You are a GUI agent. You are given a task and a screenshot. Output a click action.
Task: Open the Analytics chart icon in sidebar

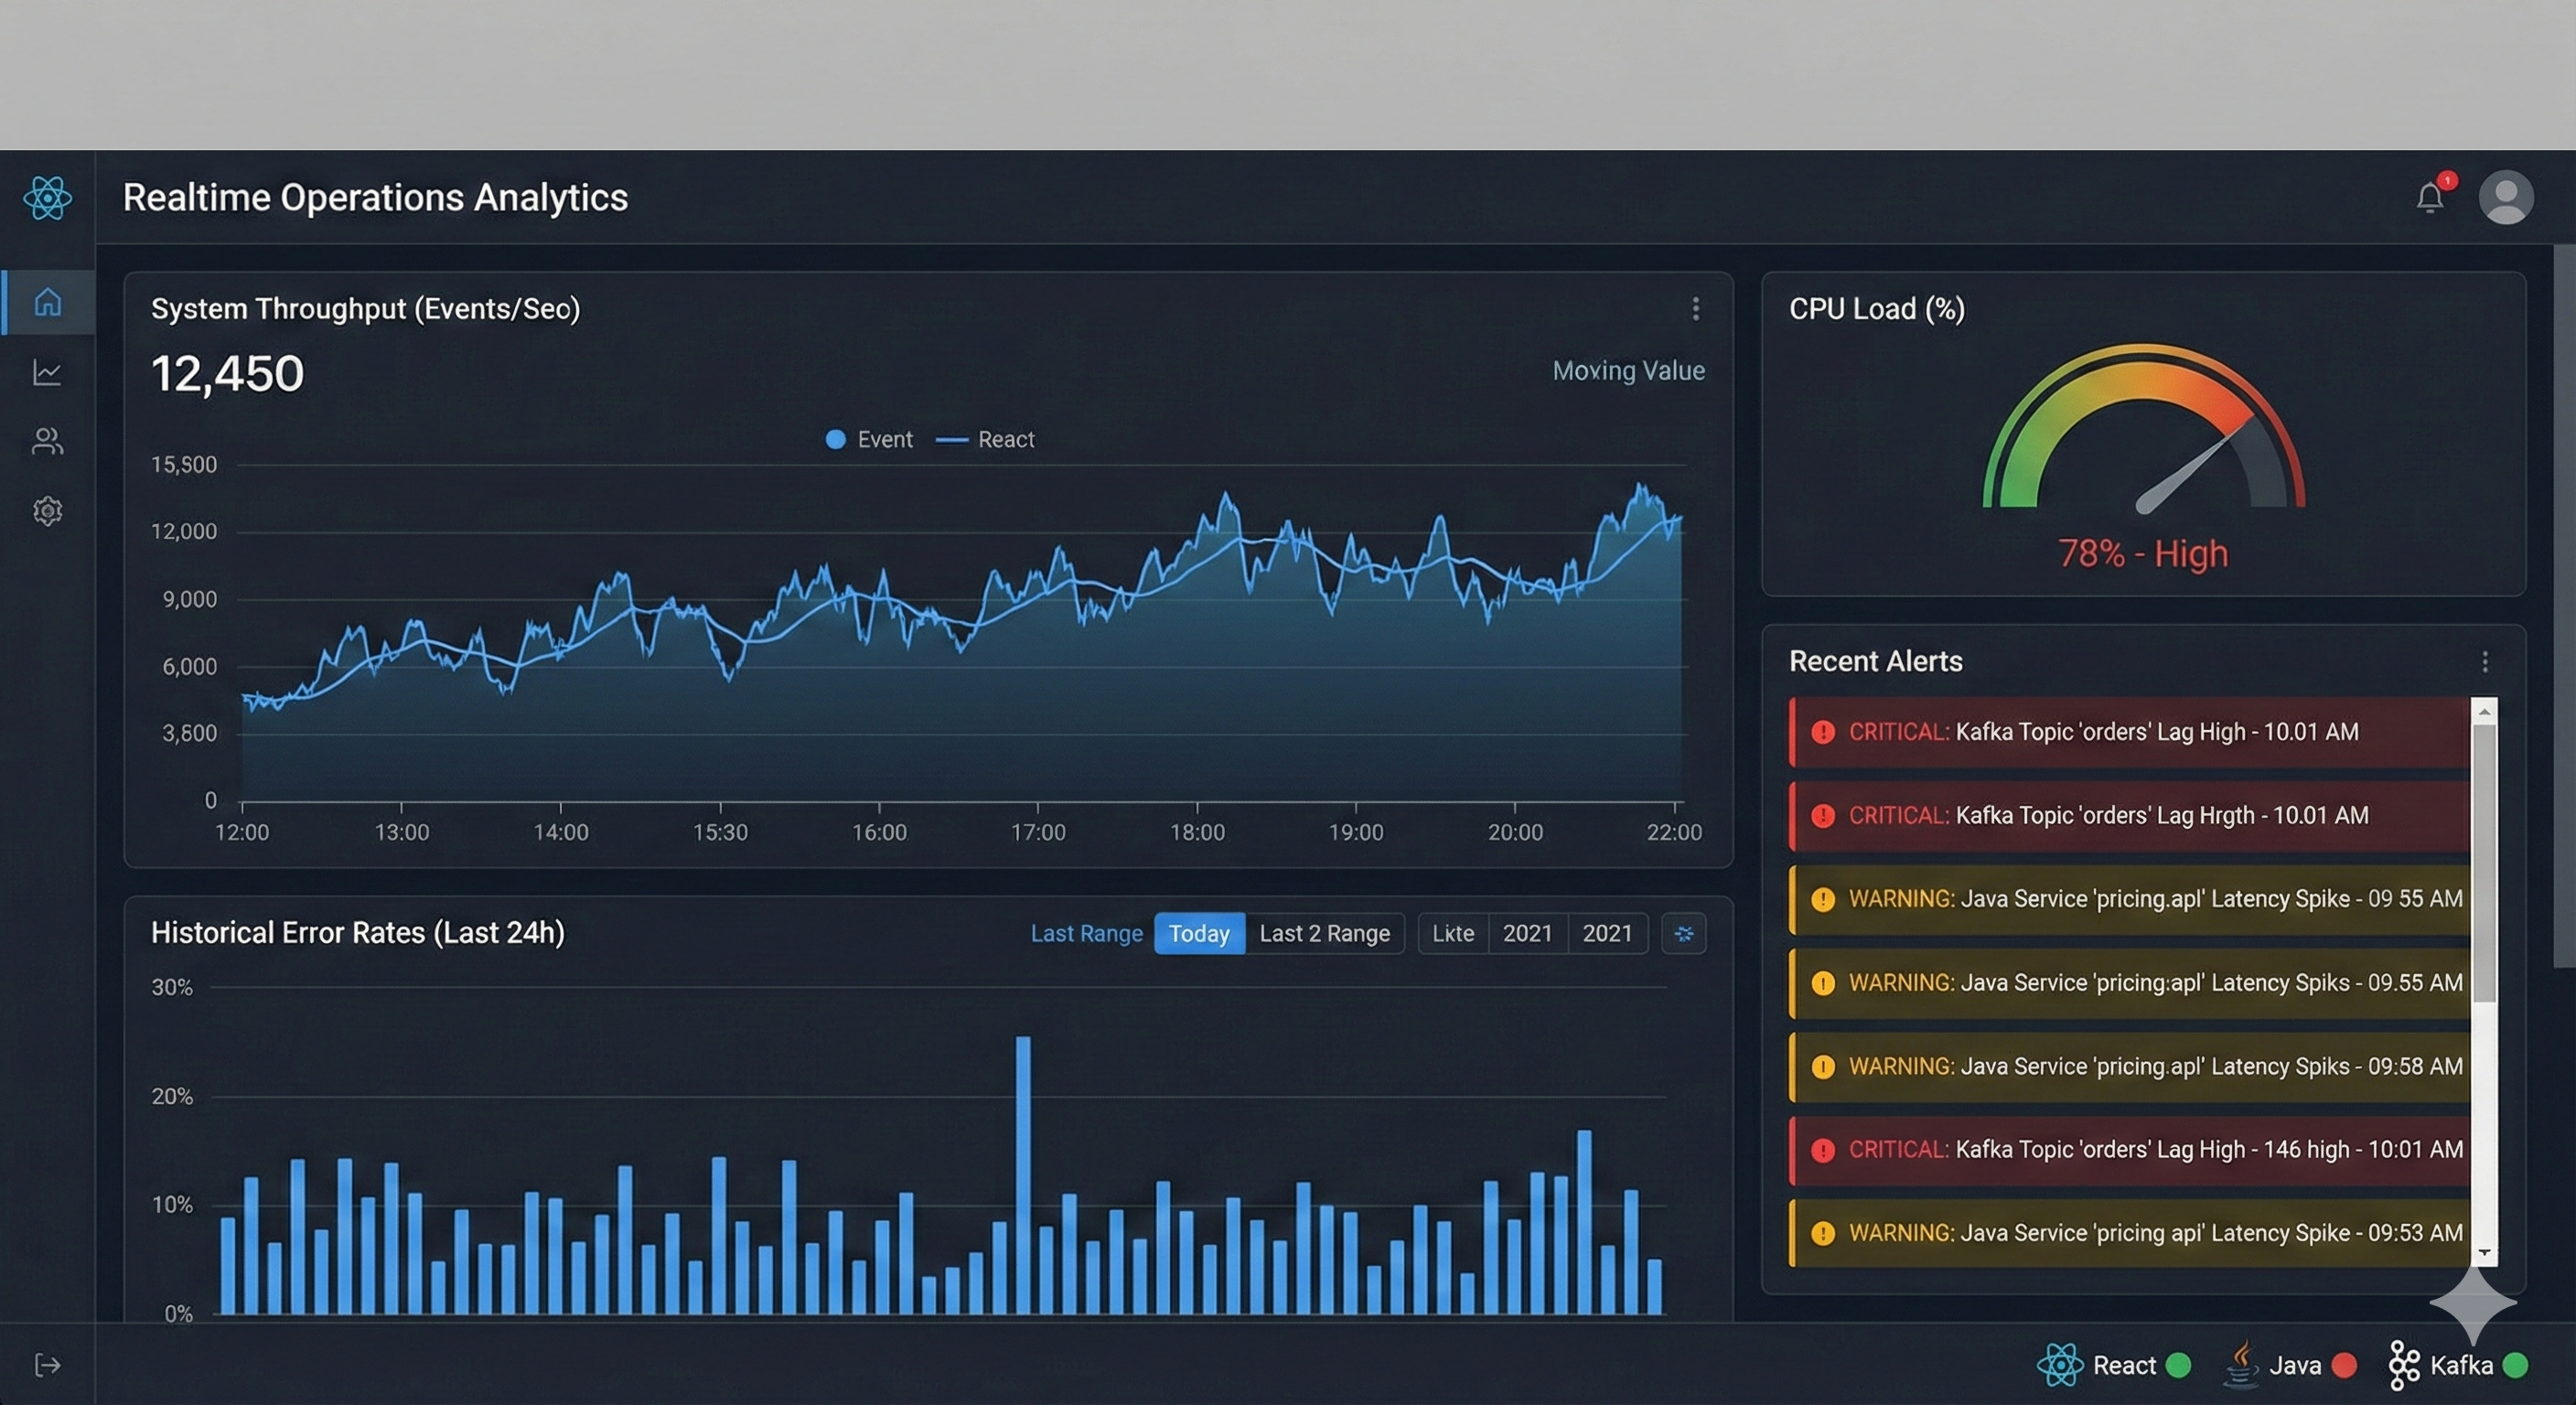point(47,372)
